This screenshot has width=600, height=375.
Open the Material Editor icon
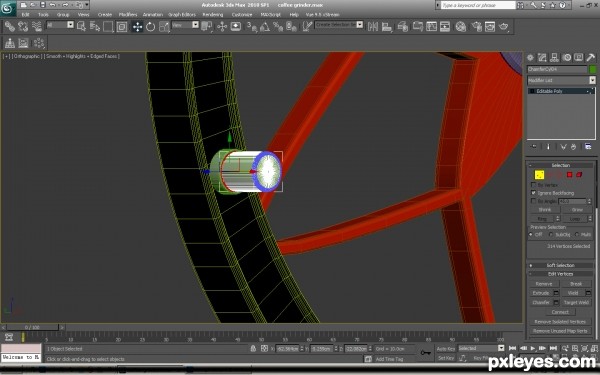coord(461,26)
